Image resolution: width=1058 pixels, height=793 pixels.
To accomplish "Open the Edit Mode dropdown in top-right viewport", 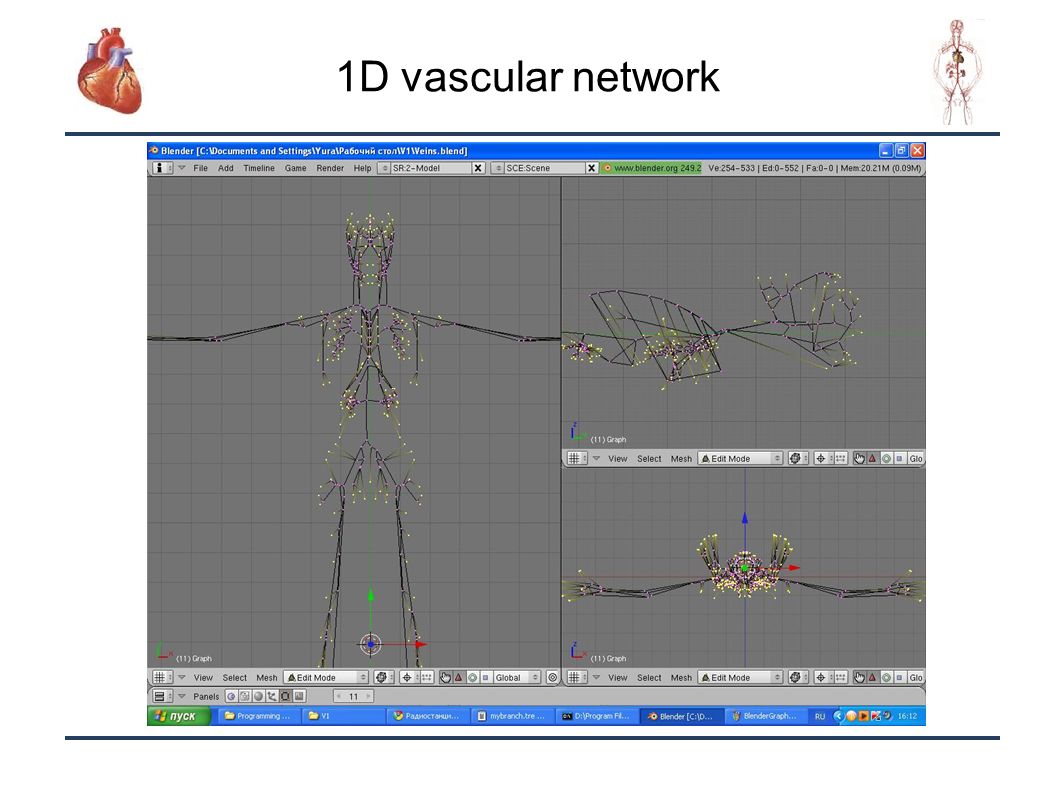I will pyautogui.click(x=740, y=458).
